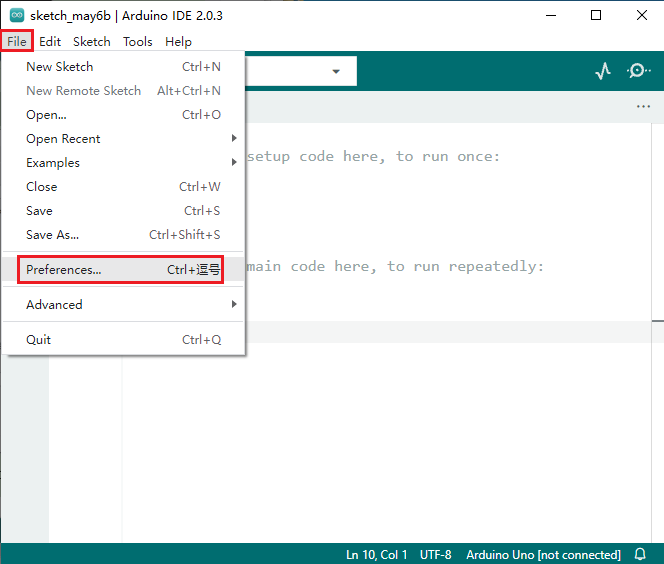Open the Serial Monitor icon
664x564 pixels.
click(x=639, y=70)
